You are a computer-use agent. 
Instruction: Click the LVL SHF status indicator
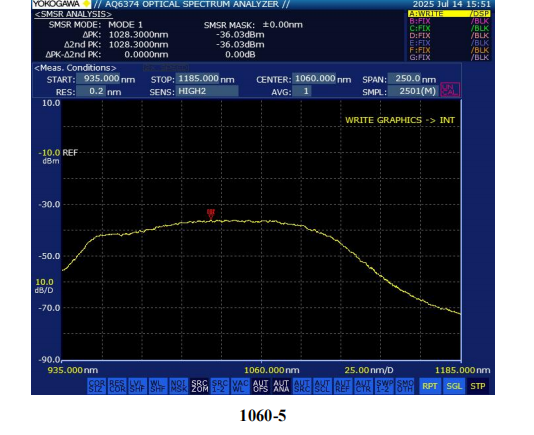tap(138, 386)
